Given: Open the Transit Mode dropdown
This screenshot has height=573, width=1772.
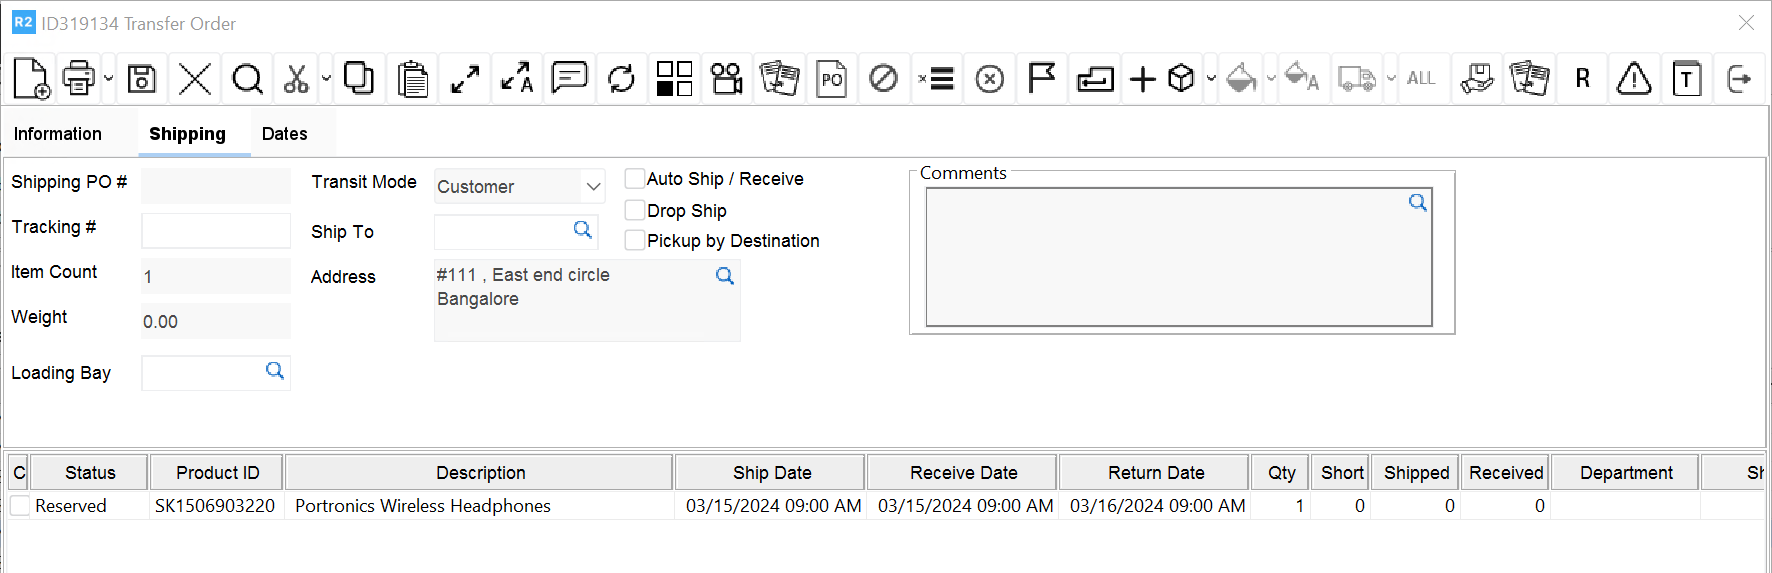Looking at the screenshot, I should [593, 187].
